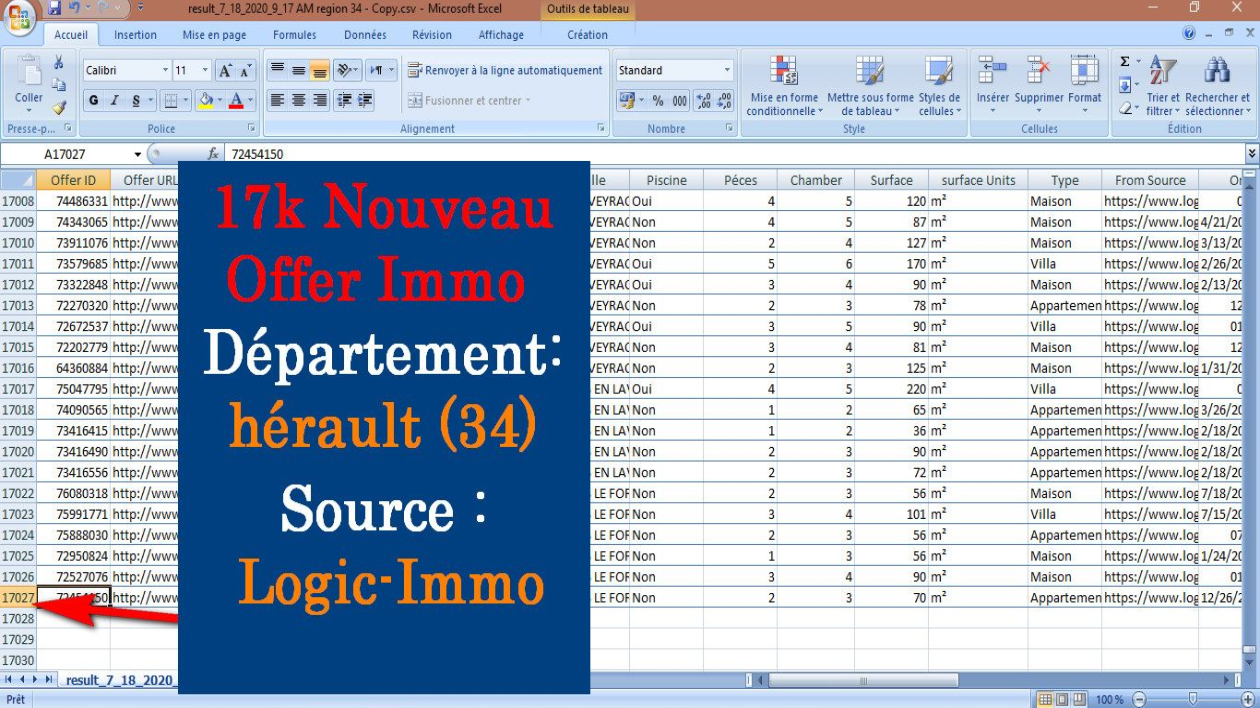
Task: Align text to top of cell
Action: [277, 70]
